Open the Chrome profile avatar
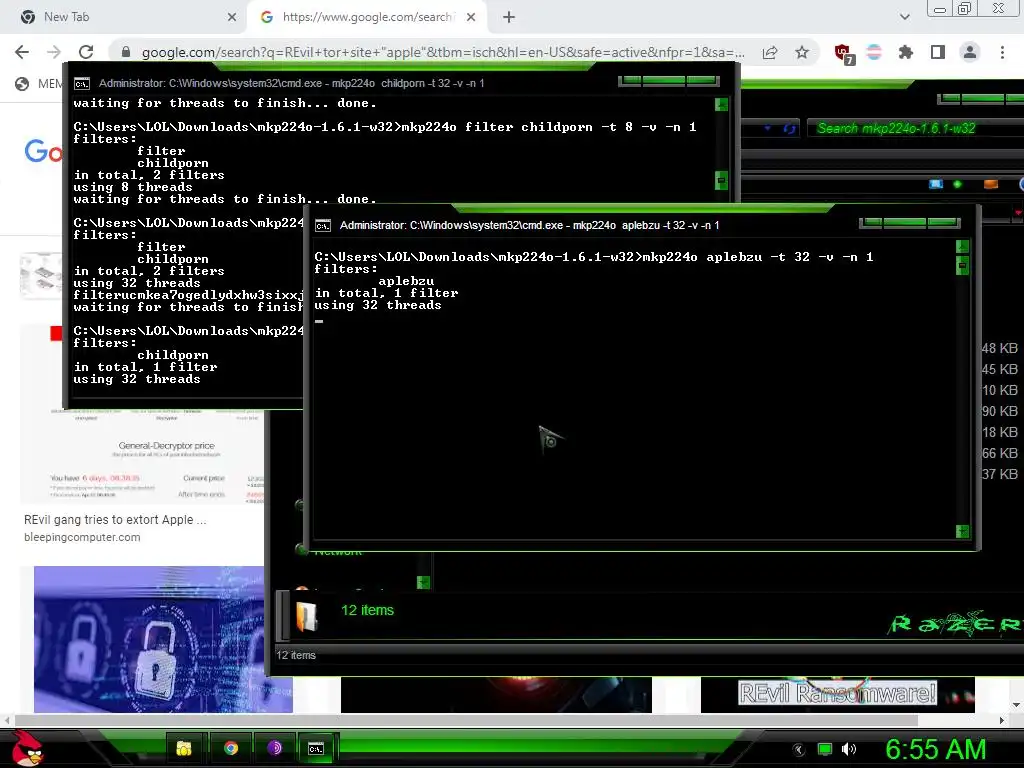 coord(970,52)
